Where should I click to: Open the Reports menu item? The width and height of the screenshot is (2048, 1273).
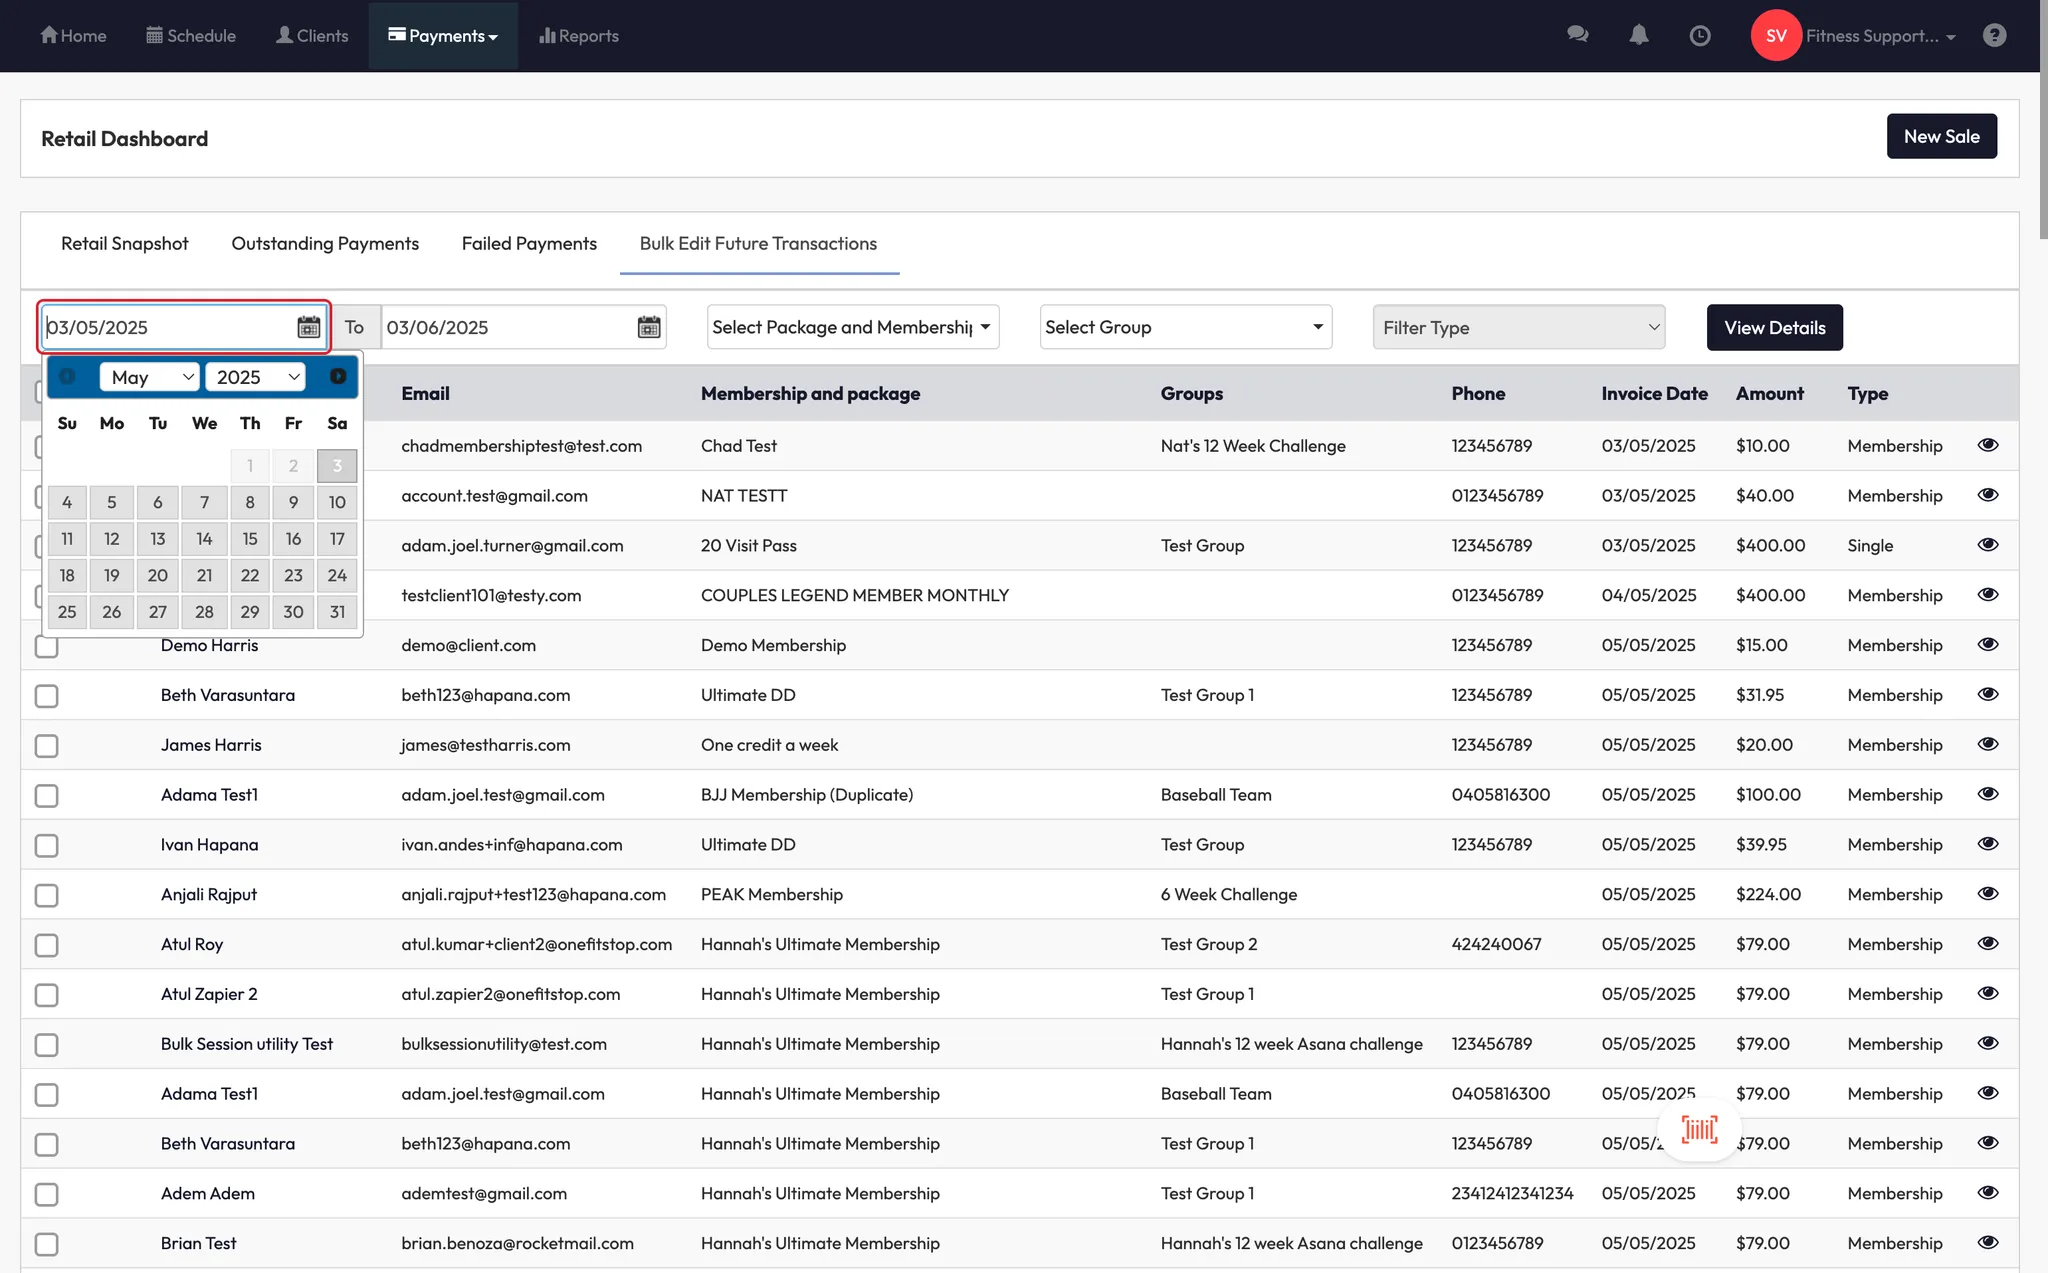point(579,36)
